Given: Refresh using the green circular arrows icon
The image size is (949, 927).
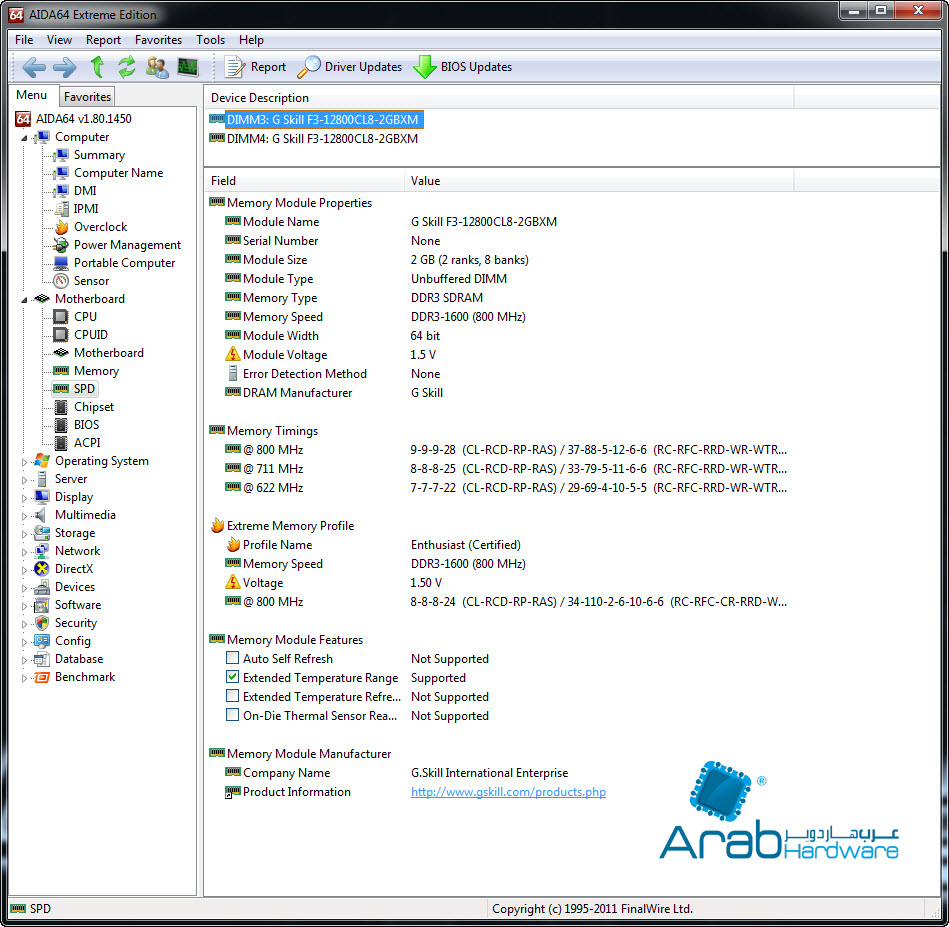Looking at the screenshot, I should coord(126,67).
